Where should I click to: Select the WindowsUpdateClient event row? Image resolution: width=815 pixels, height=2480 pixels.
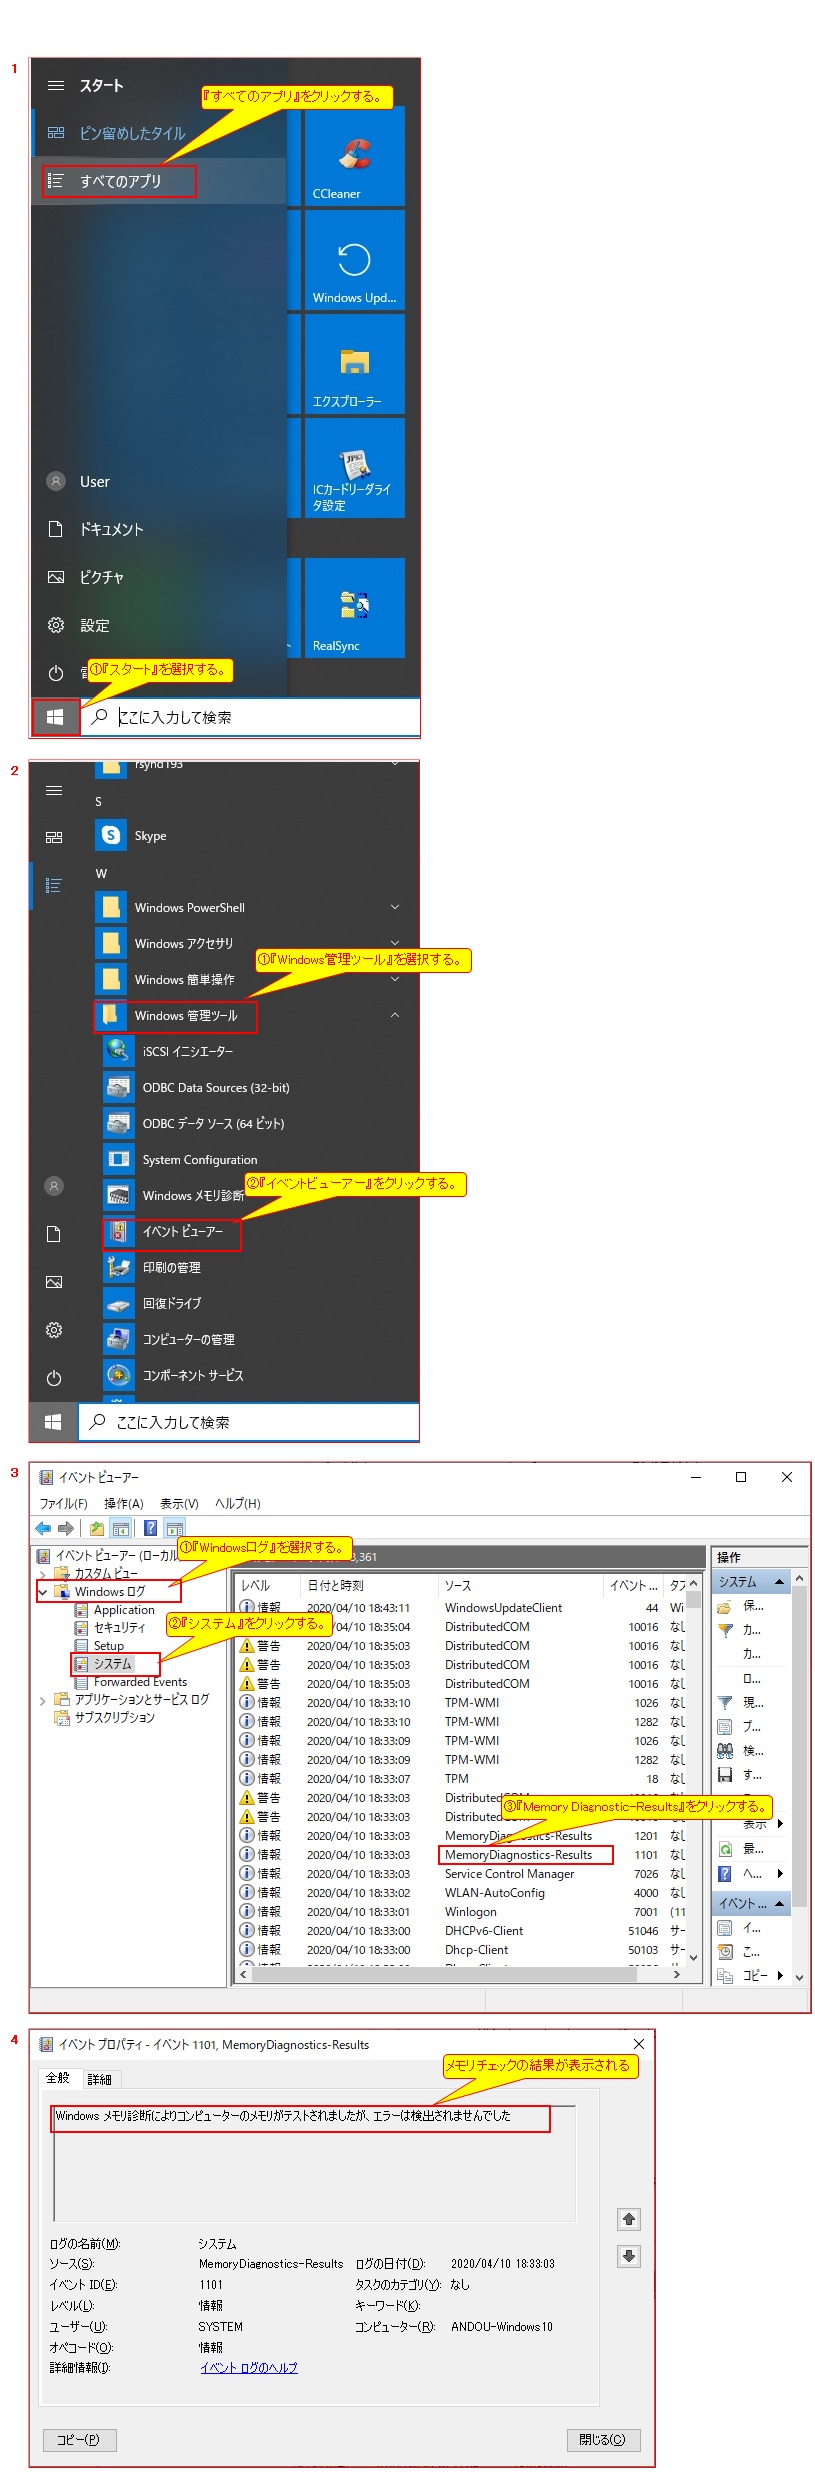click(x=462, y=1607)
